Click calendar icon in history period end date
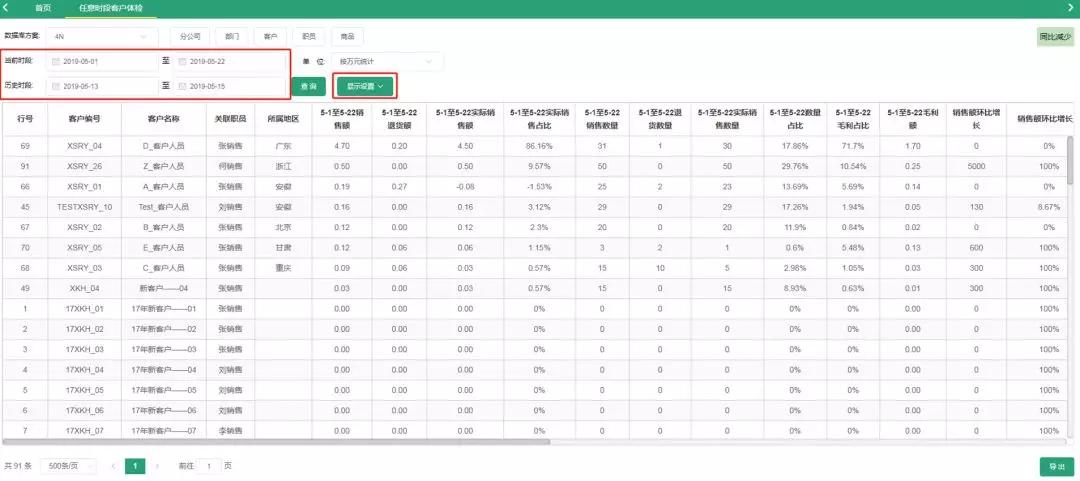This screenshot has height=481, width=1080. (x=183, y=86)
